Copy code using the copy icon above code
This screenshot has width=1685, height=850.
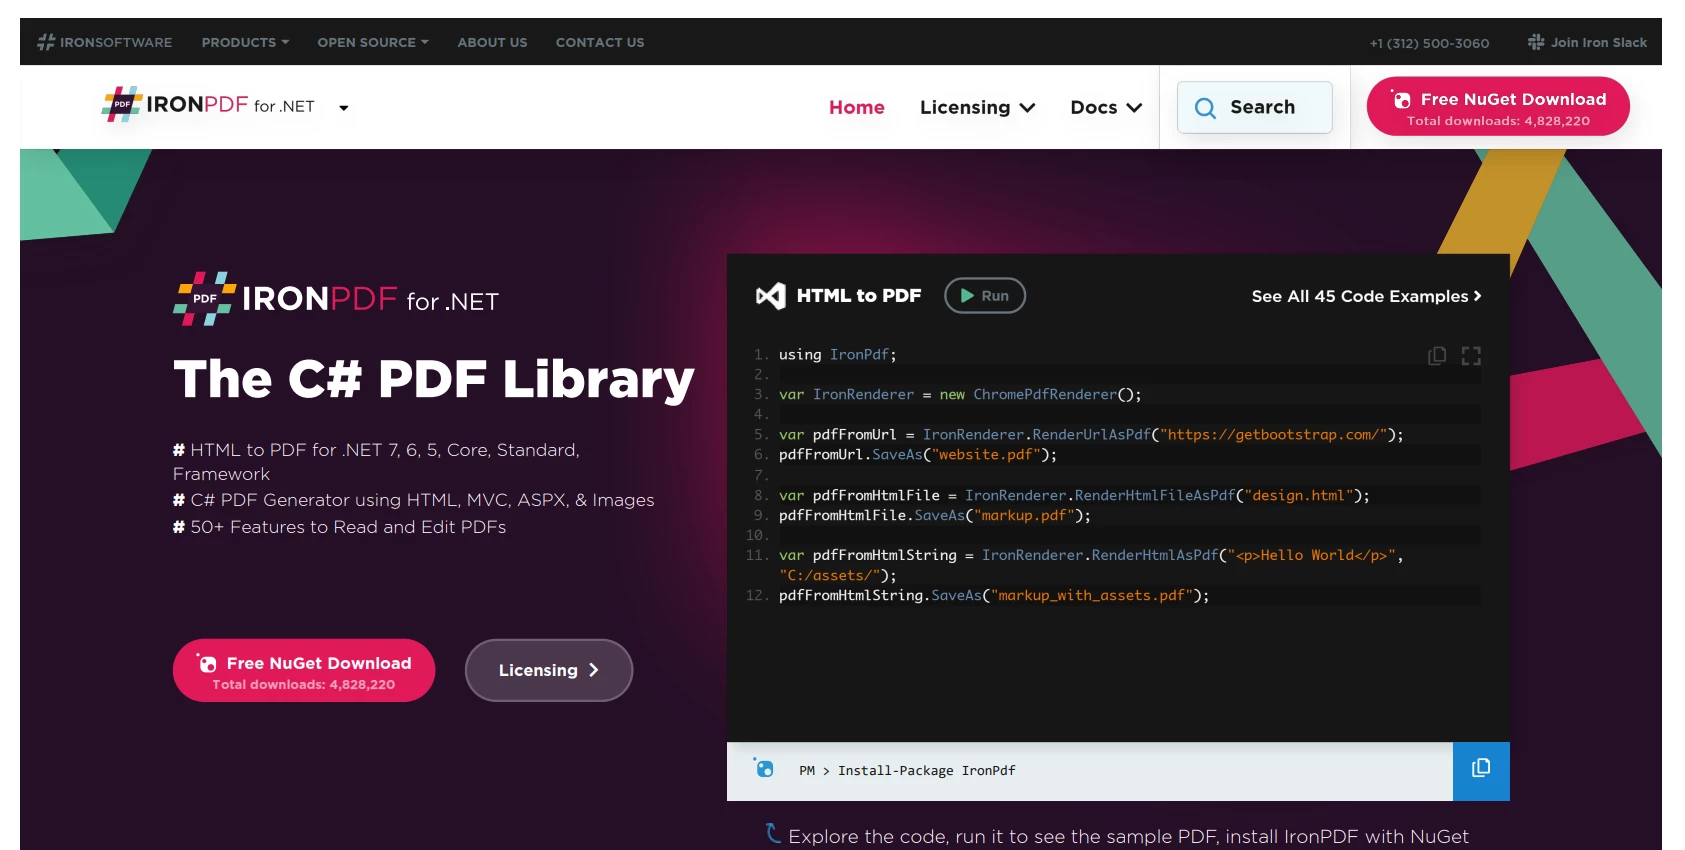click(1437, 356)
